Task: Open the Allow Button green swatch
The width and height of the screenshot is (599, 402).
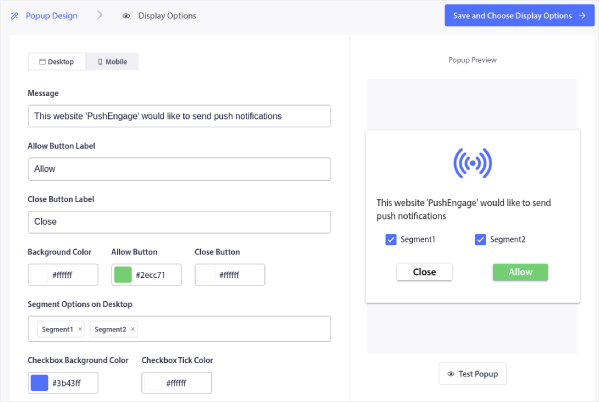Action: [123, 275]
